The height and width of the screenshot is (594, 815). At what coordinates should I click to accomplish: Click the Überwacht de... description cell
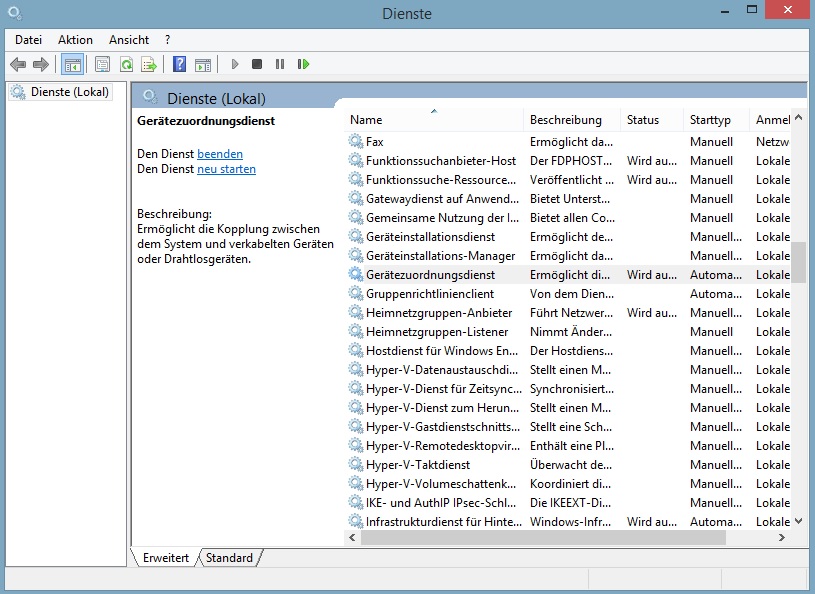(570, 465)
